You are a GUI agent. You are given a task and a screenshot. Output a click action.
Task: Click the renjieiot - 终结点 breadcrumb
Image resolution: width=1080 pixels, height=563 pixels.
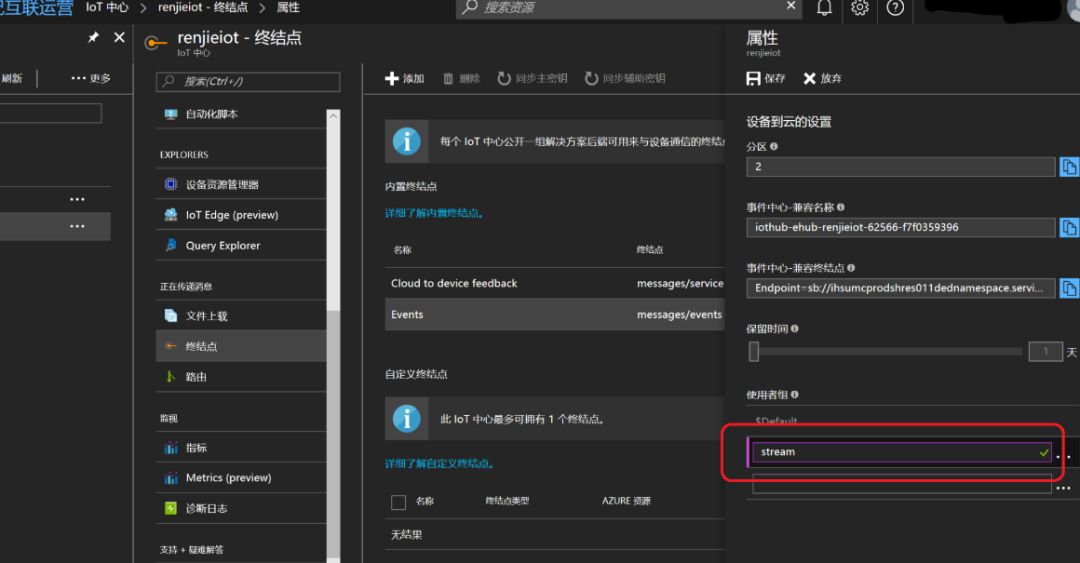pos(202,8)
